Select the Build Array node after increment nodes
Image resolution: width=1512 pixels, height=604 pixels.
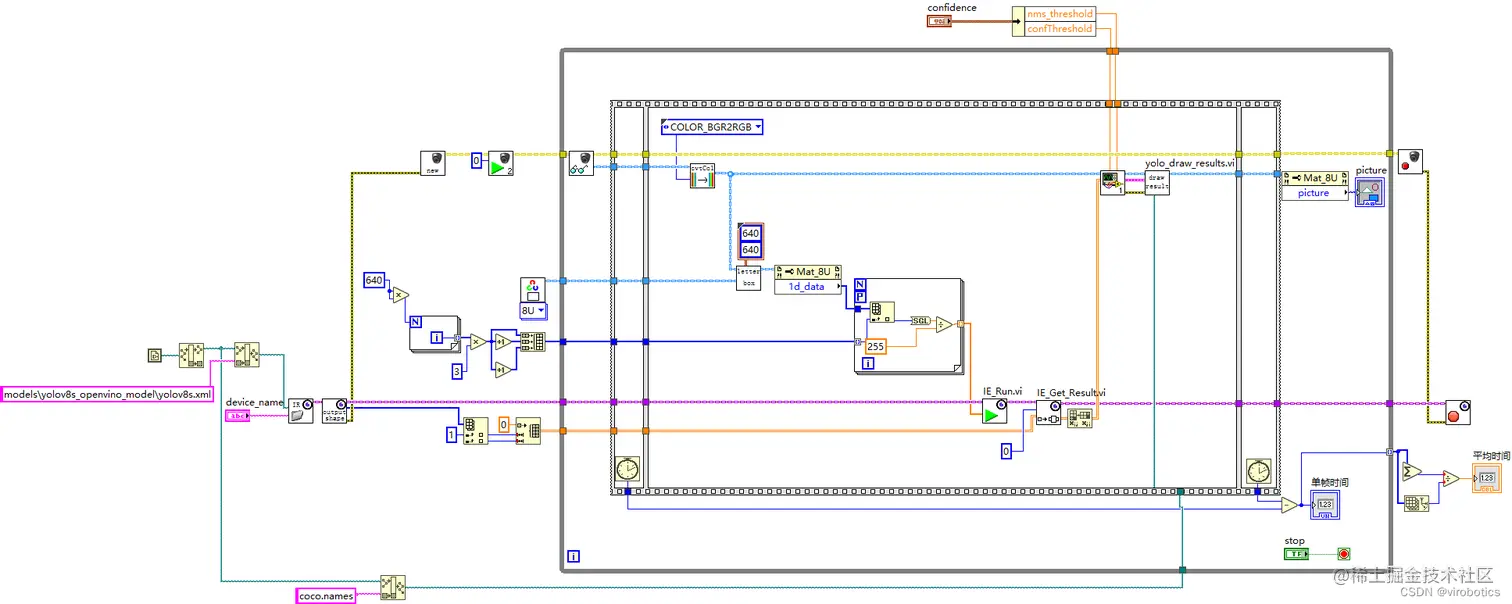tap(532, 342)
